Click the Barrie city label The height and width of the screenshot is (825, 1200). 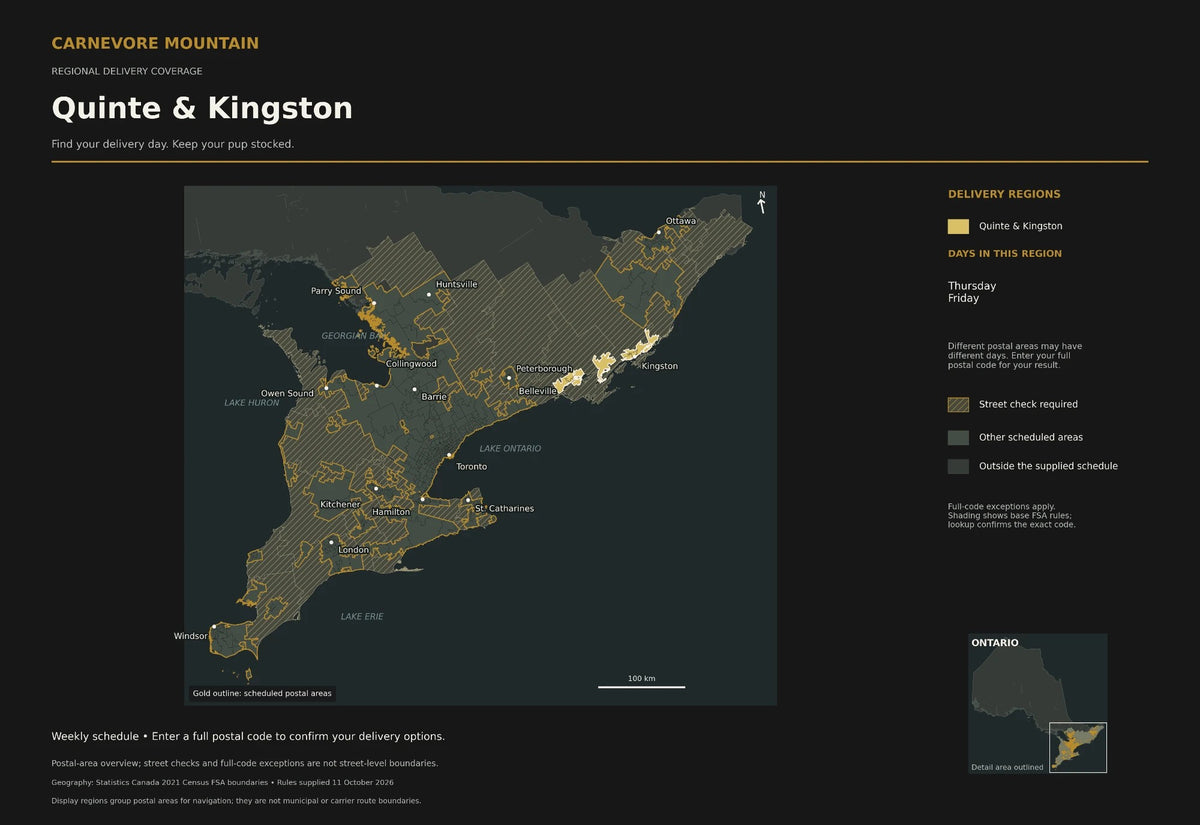tap(434, 397)
